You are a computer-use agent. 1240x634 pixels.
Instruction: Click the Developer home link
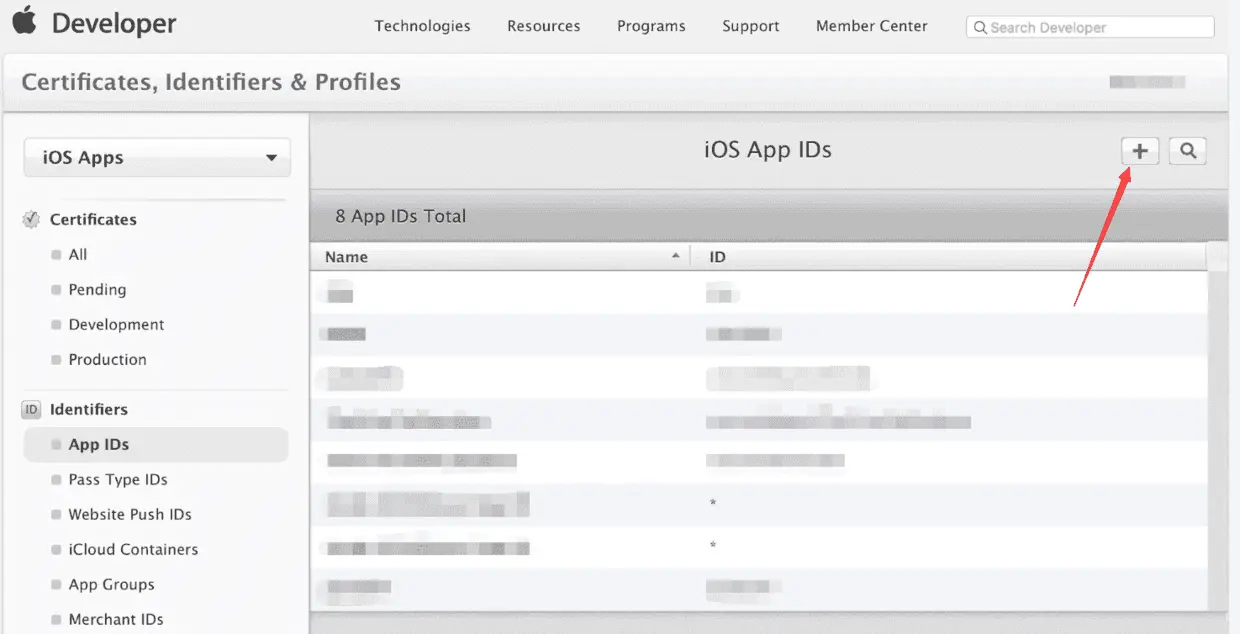(x=114, y=23)
